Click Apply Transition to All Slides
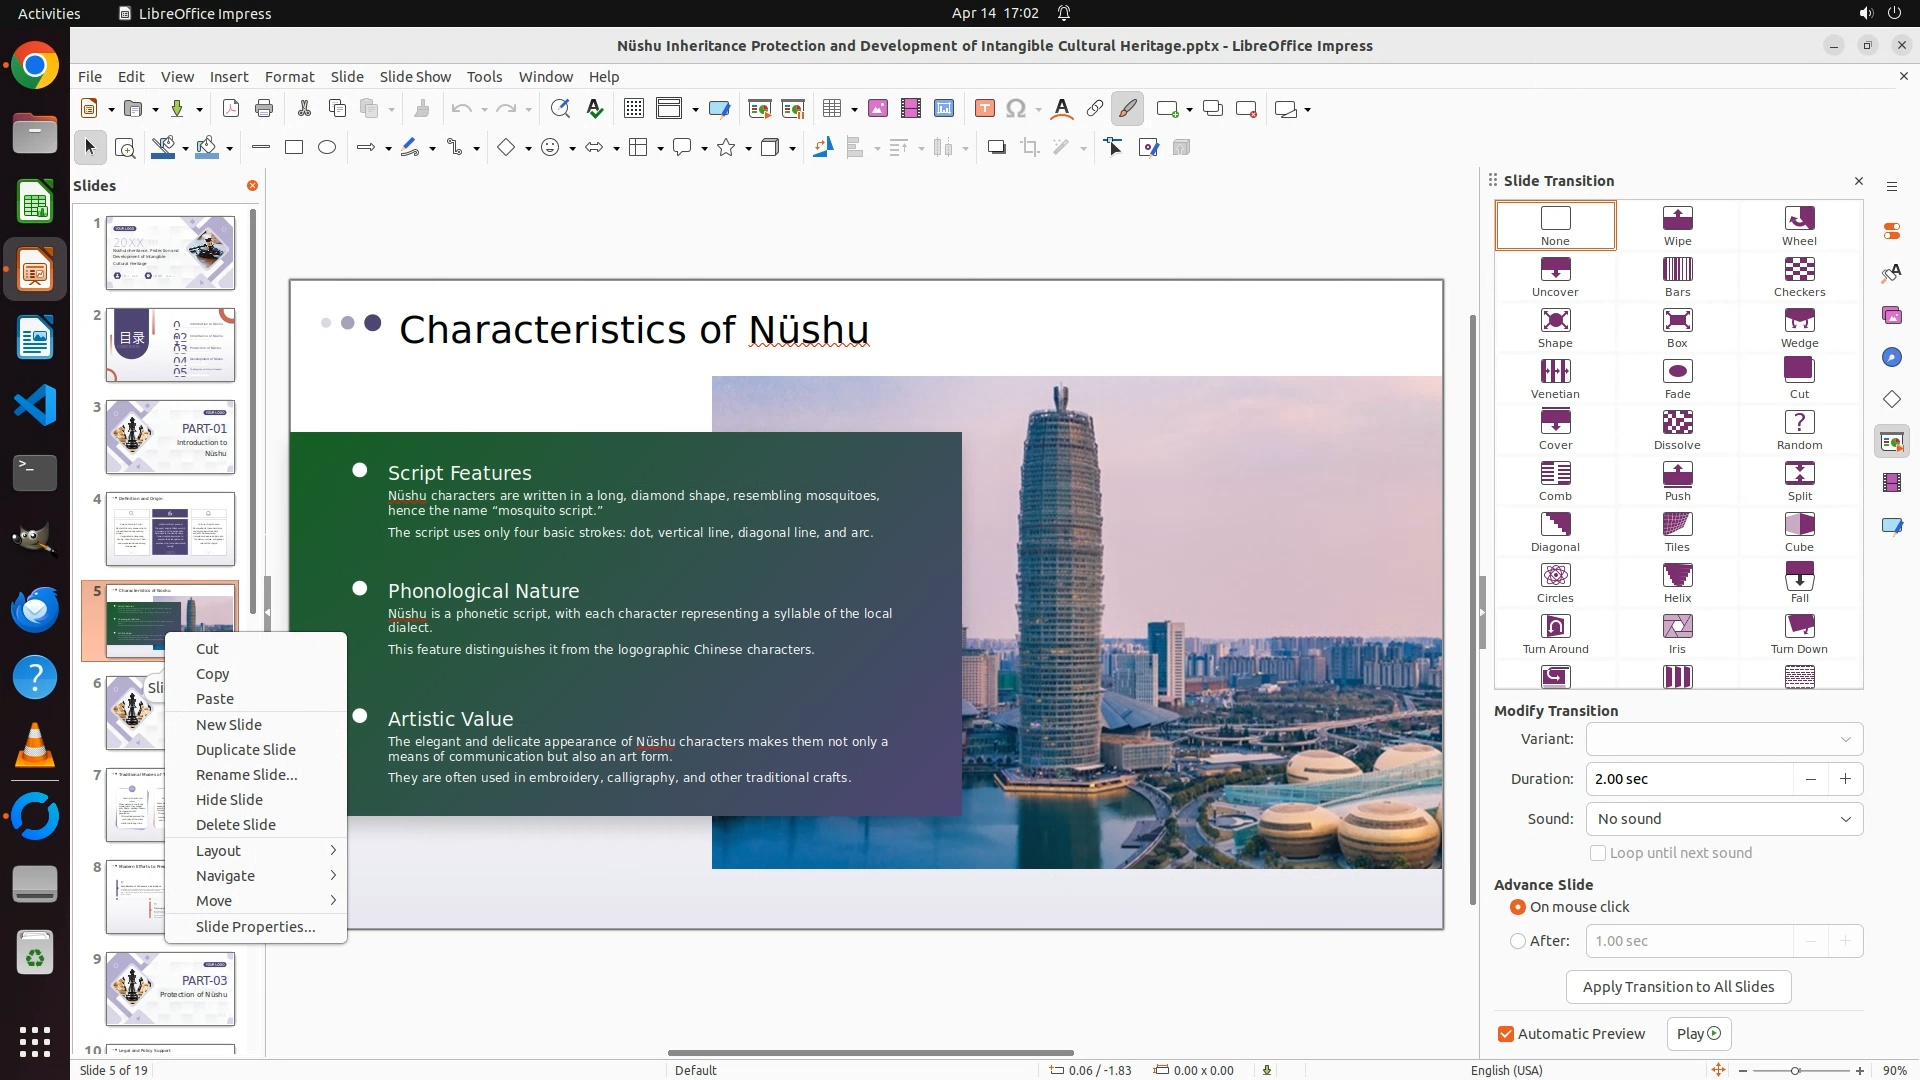1920x1080 pixels. pyautogui.click(x=1678, y=987)
